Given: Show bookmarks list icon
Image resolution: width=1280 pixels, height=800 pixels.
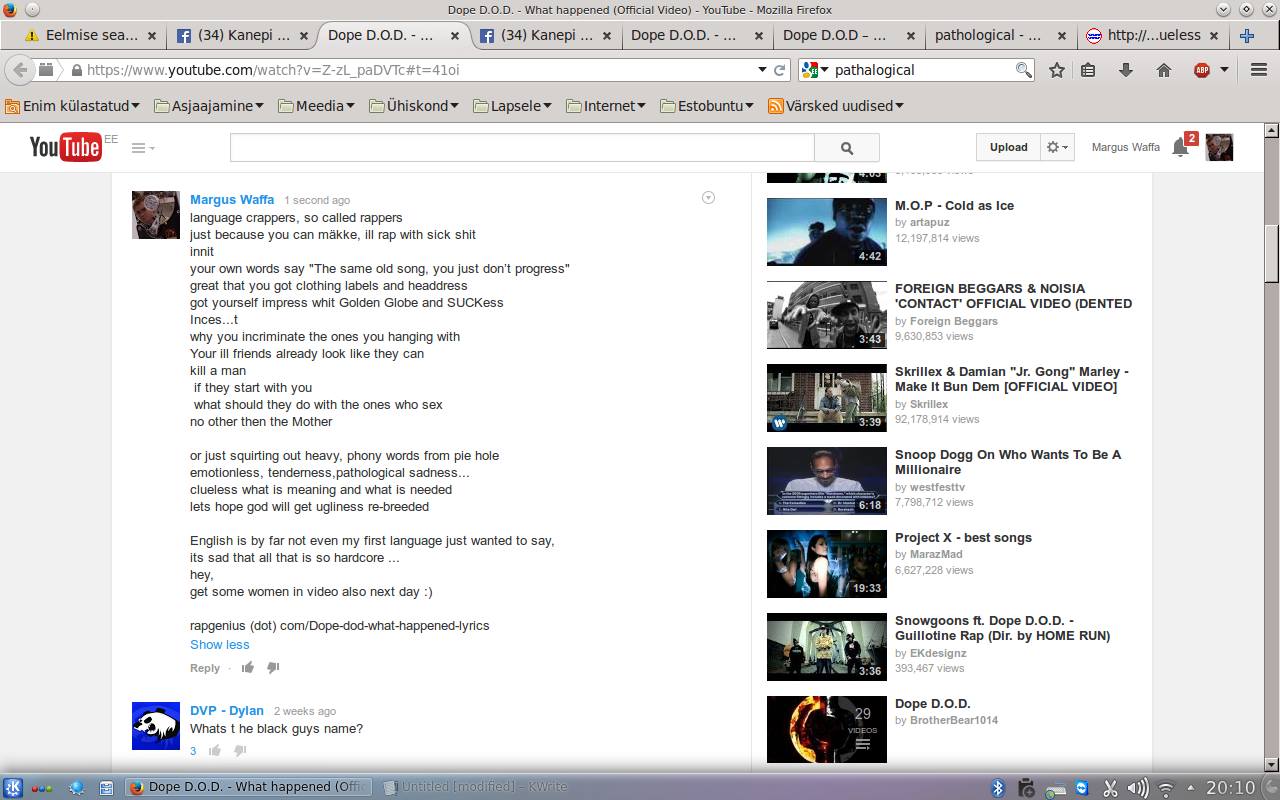Looking at the screenshot, I should point(1089,70).
